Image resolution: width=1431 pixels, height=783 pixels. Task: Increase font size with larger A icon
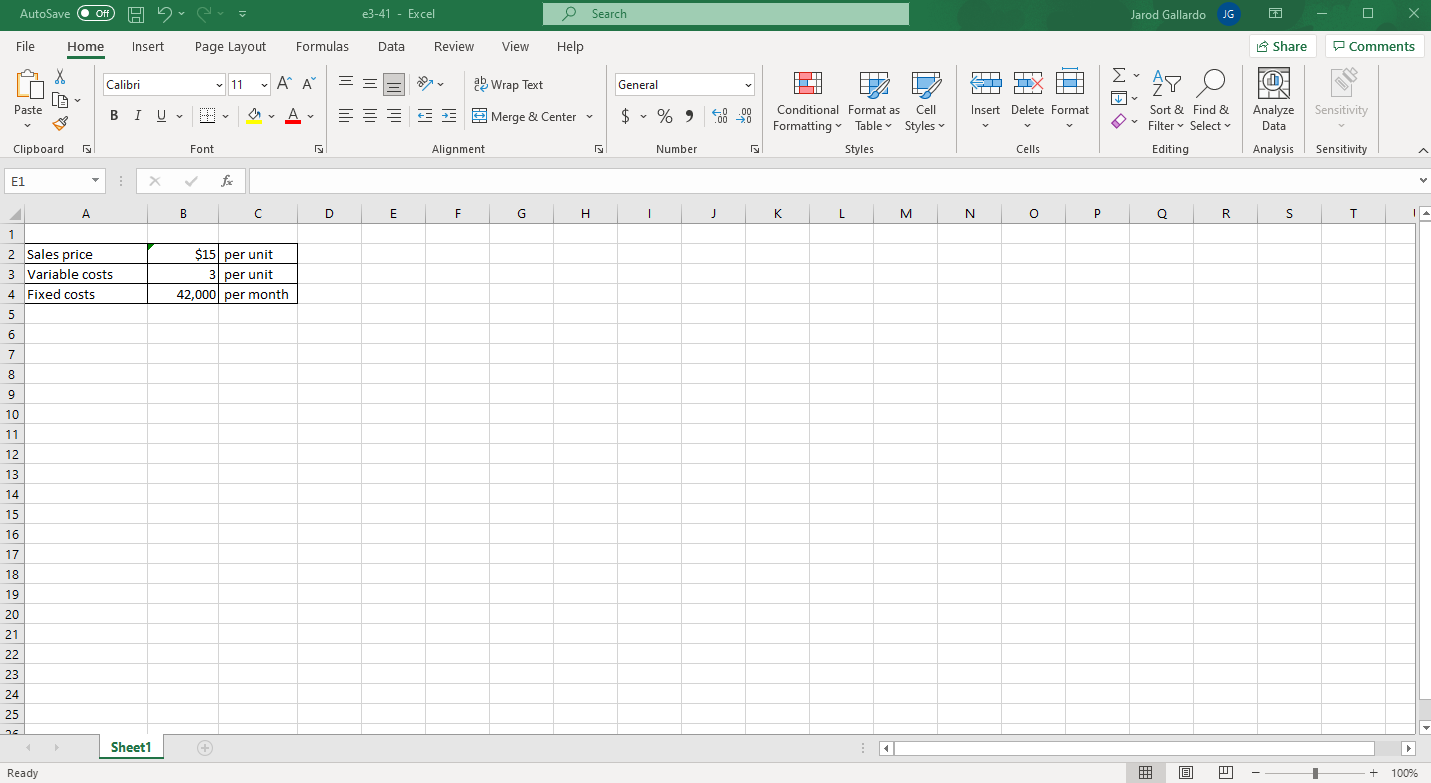click(x=283, y=85)
